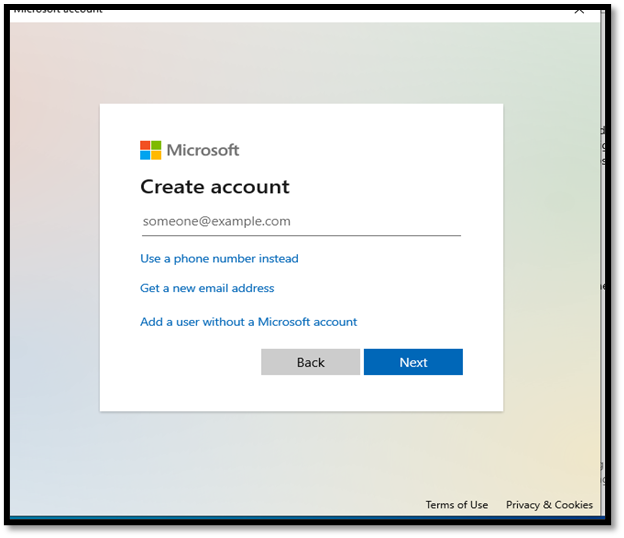624x538 pixels.
Task: Open 'Use a phone number instead' link
Action: click(x=219, y=259)
